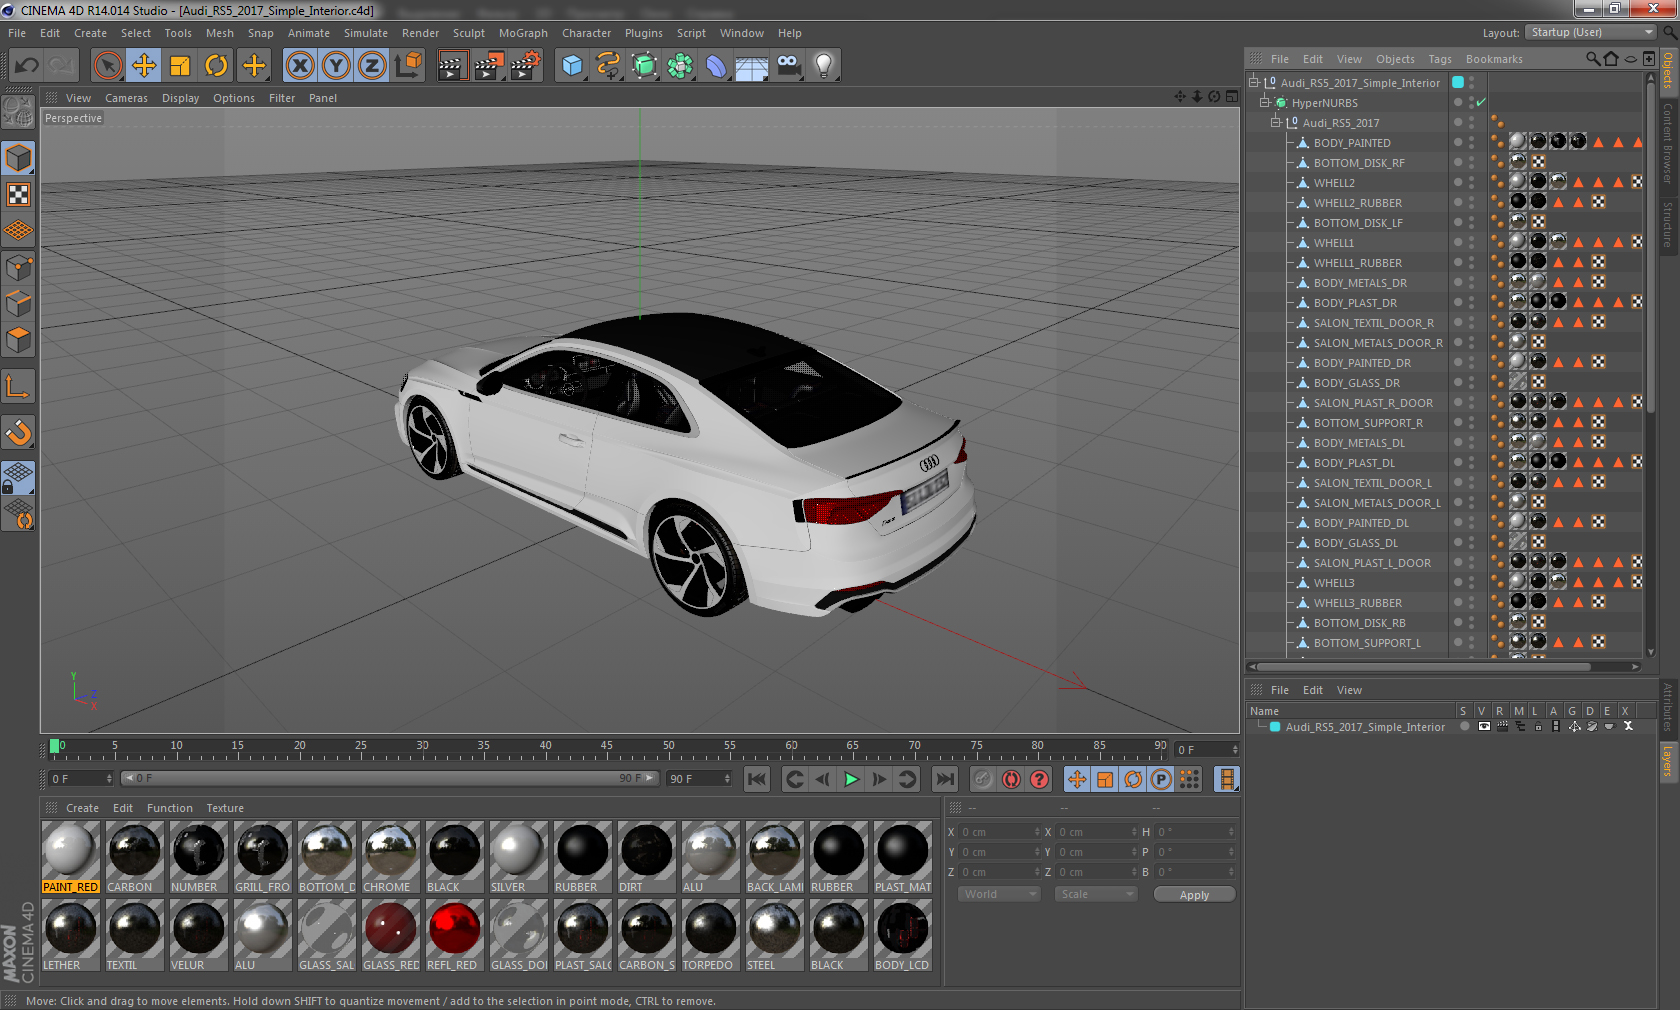Click the Make Editable icon in left toolbar
This screenshot has height=1010, width=1680.
tap(18, 112)
